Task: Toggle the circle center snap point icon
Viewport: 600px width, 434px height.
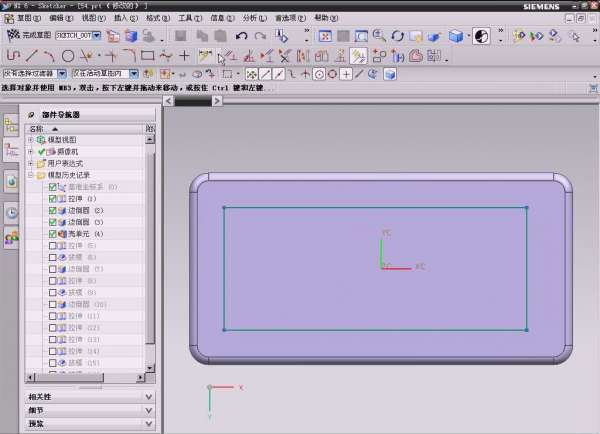Action: pos(319,74)
